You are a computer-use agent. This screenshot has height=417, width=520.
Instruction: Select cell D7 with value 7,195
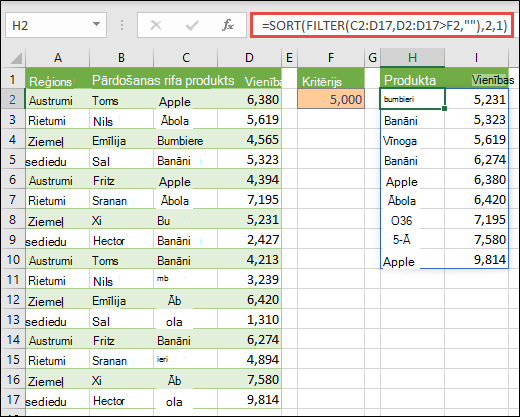pos(249,199)
